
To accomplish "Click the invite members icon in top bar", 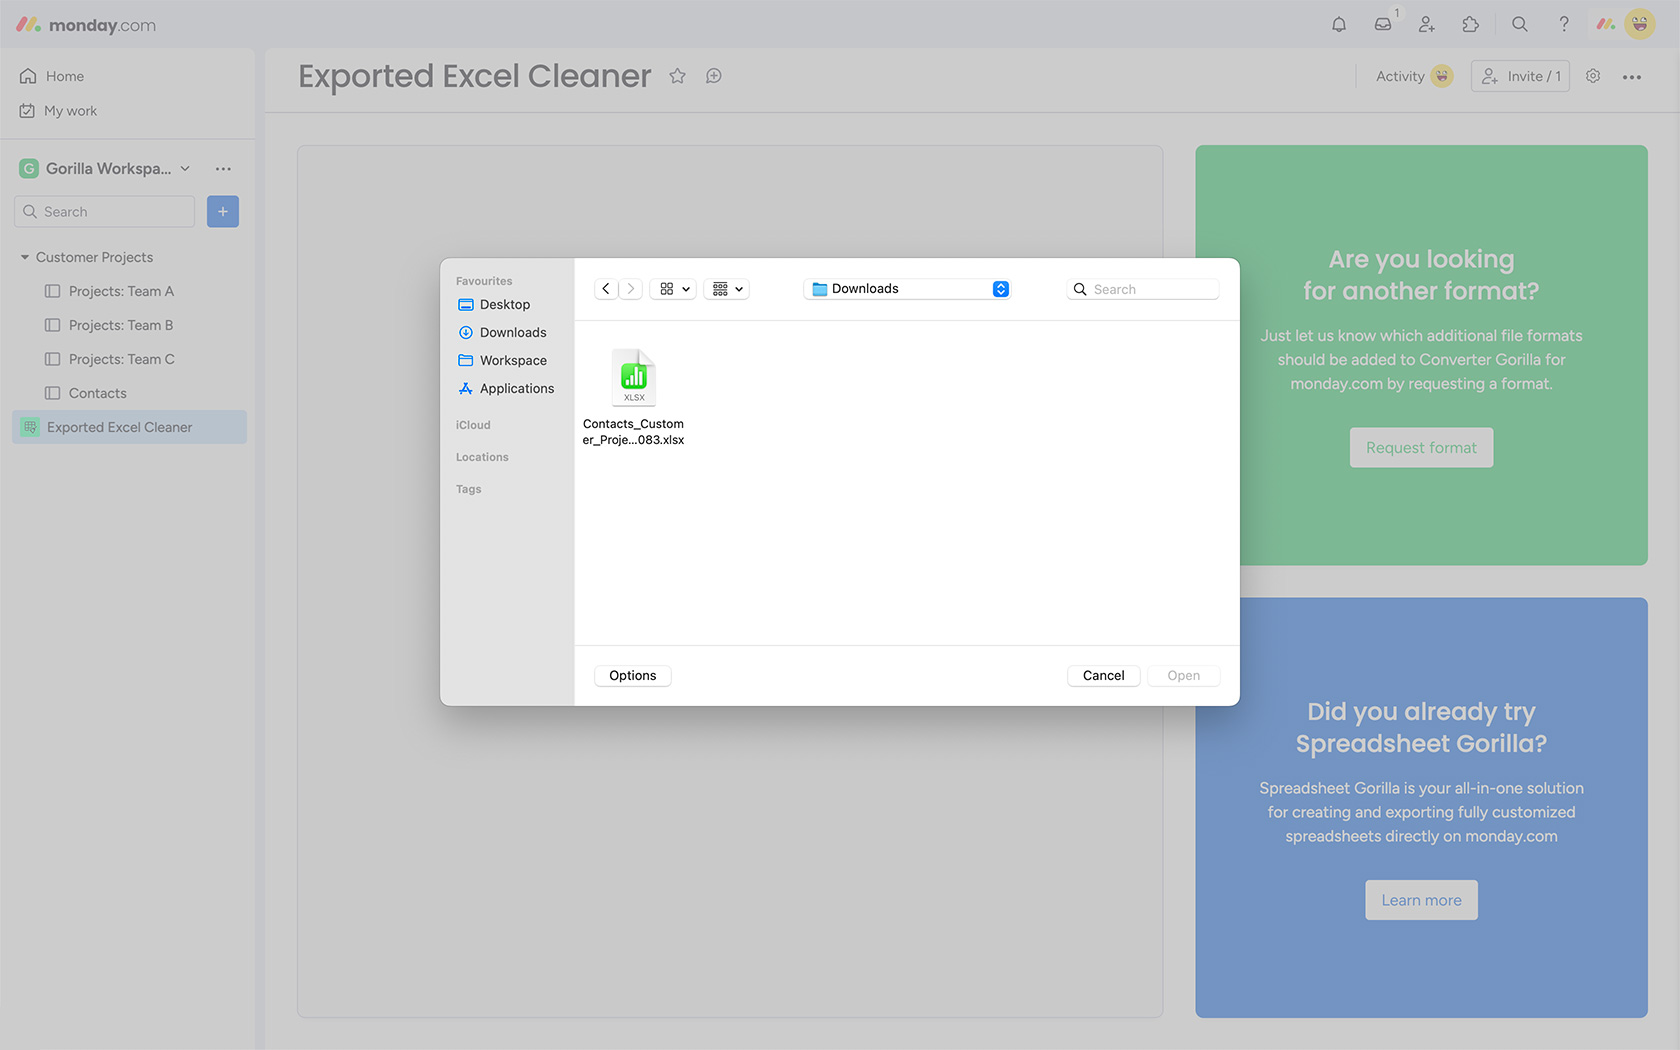I will tap(1427, 25).
